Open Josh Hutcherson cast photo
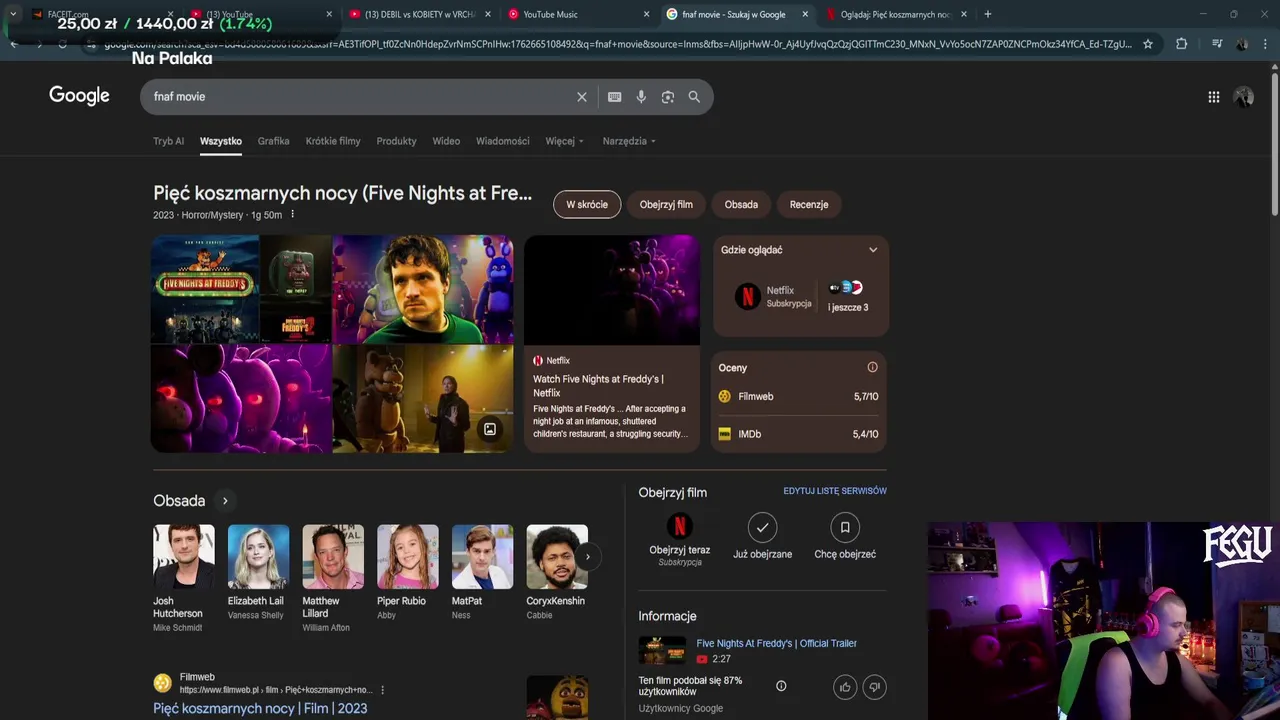Viewport: 1280px width, 720px height. (x=184, y=557)
